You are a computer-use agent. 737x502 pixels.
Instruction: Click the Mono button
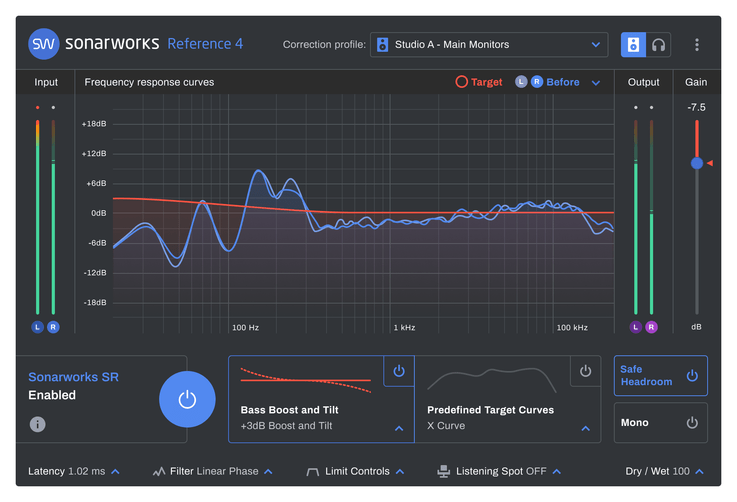[660, 423]
